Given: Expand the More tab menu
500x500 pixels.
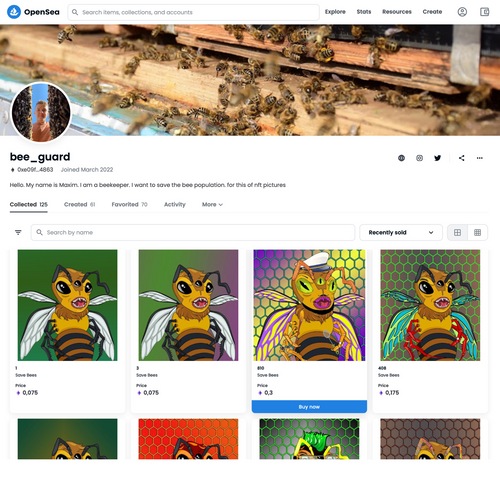Looking at the screenshot, I should 212,204.
